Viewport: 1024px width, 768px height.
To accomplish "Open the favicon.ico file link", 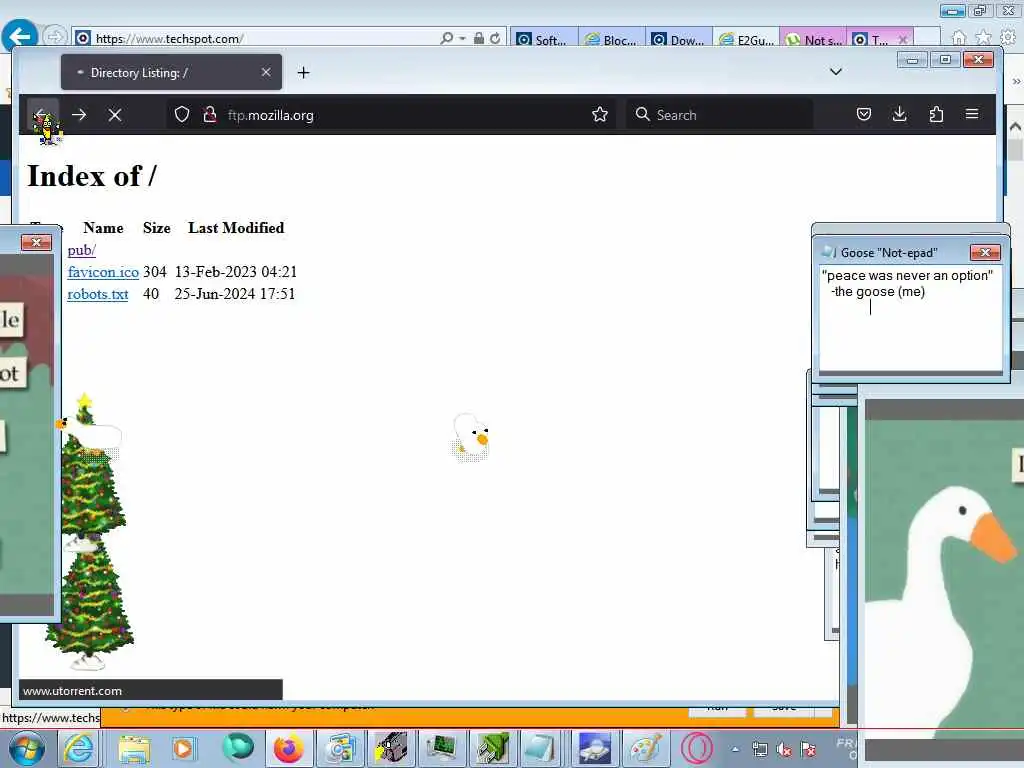I will [x=103, y=272].
